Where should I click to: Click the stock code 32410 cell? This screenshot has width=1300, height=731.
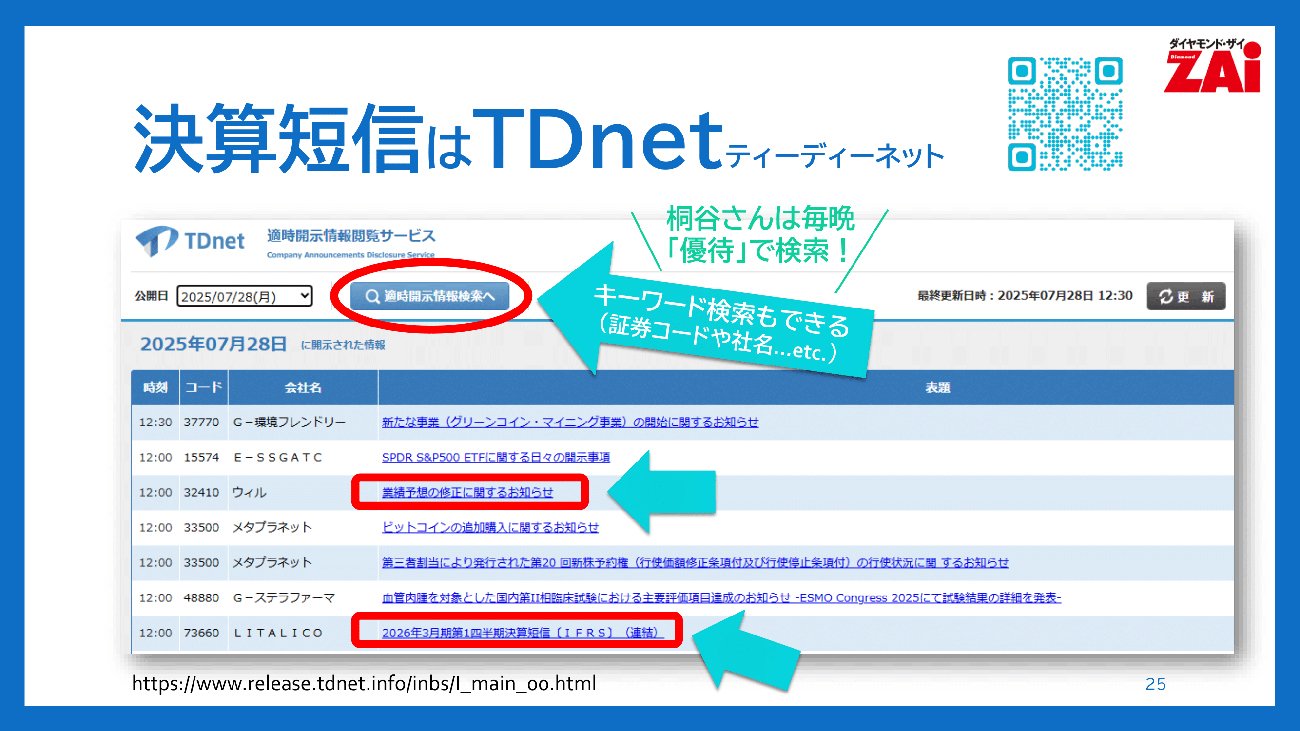pos(201,492)
